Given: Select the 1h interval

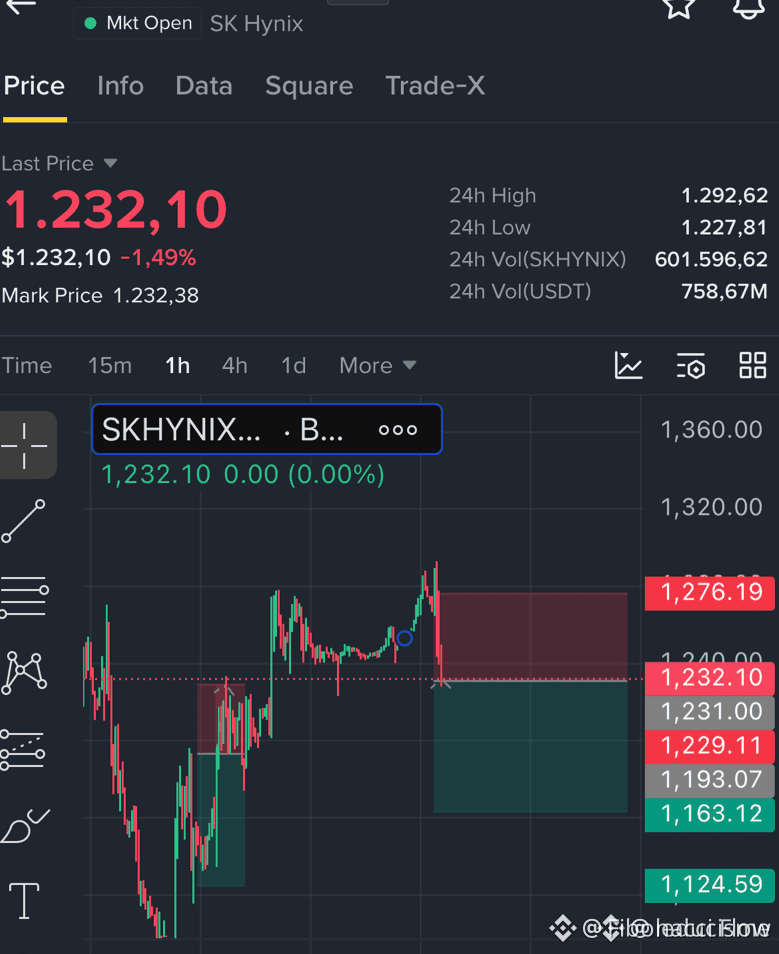Looking at the screenshot, I should [x=178, y=366].
